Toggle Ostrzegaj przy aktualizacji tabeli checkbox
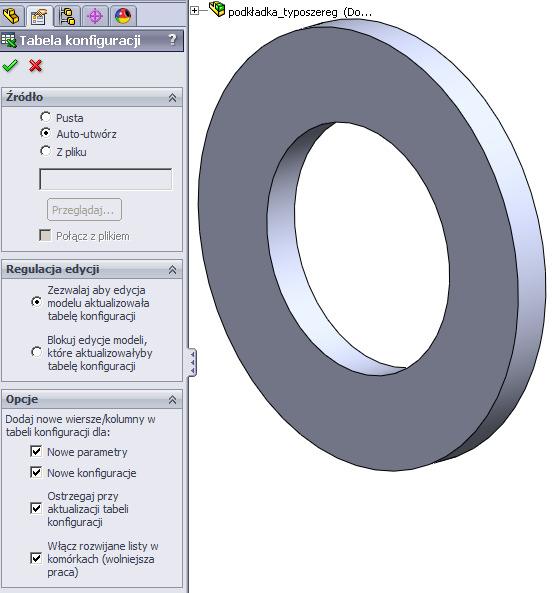This screenshot has height=593, width=552. 36,508
